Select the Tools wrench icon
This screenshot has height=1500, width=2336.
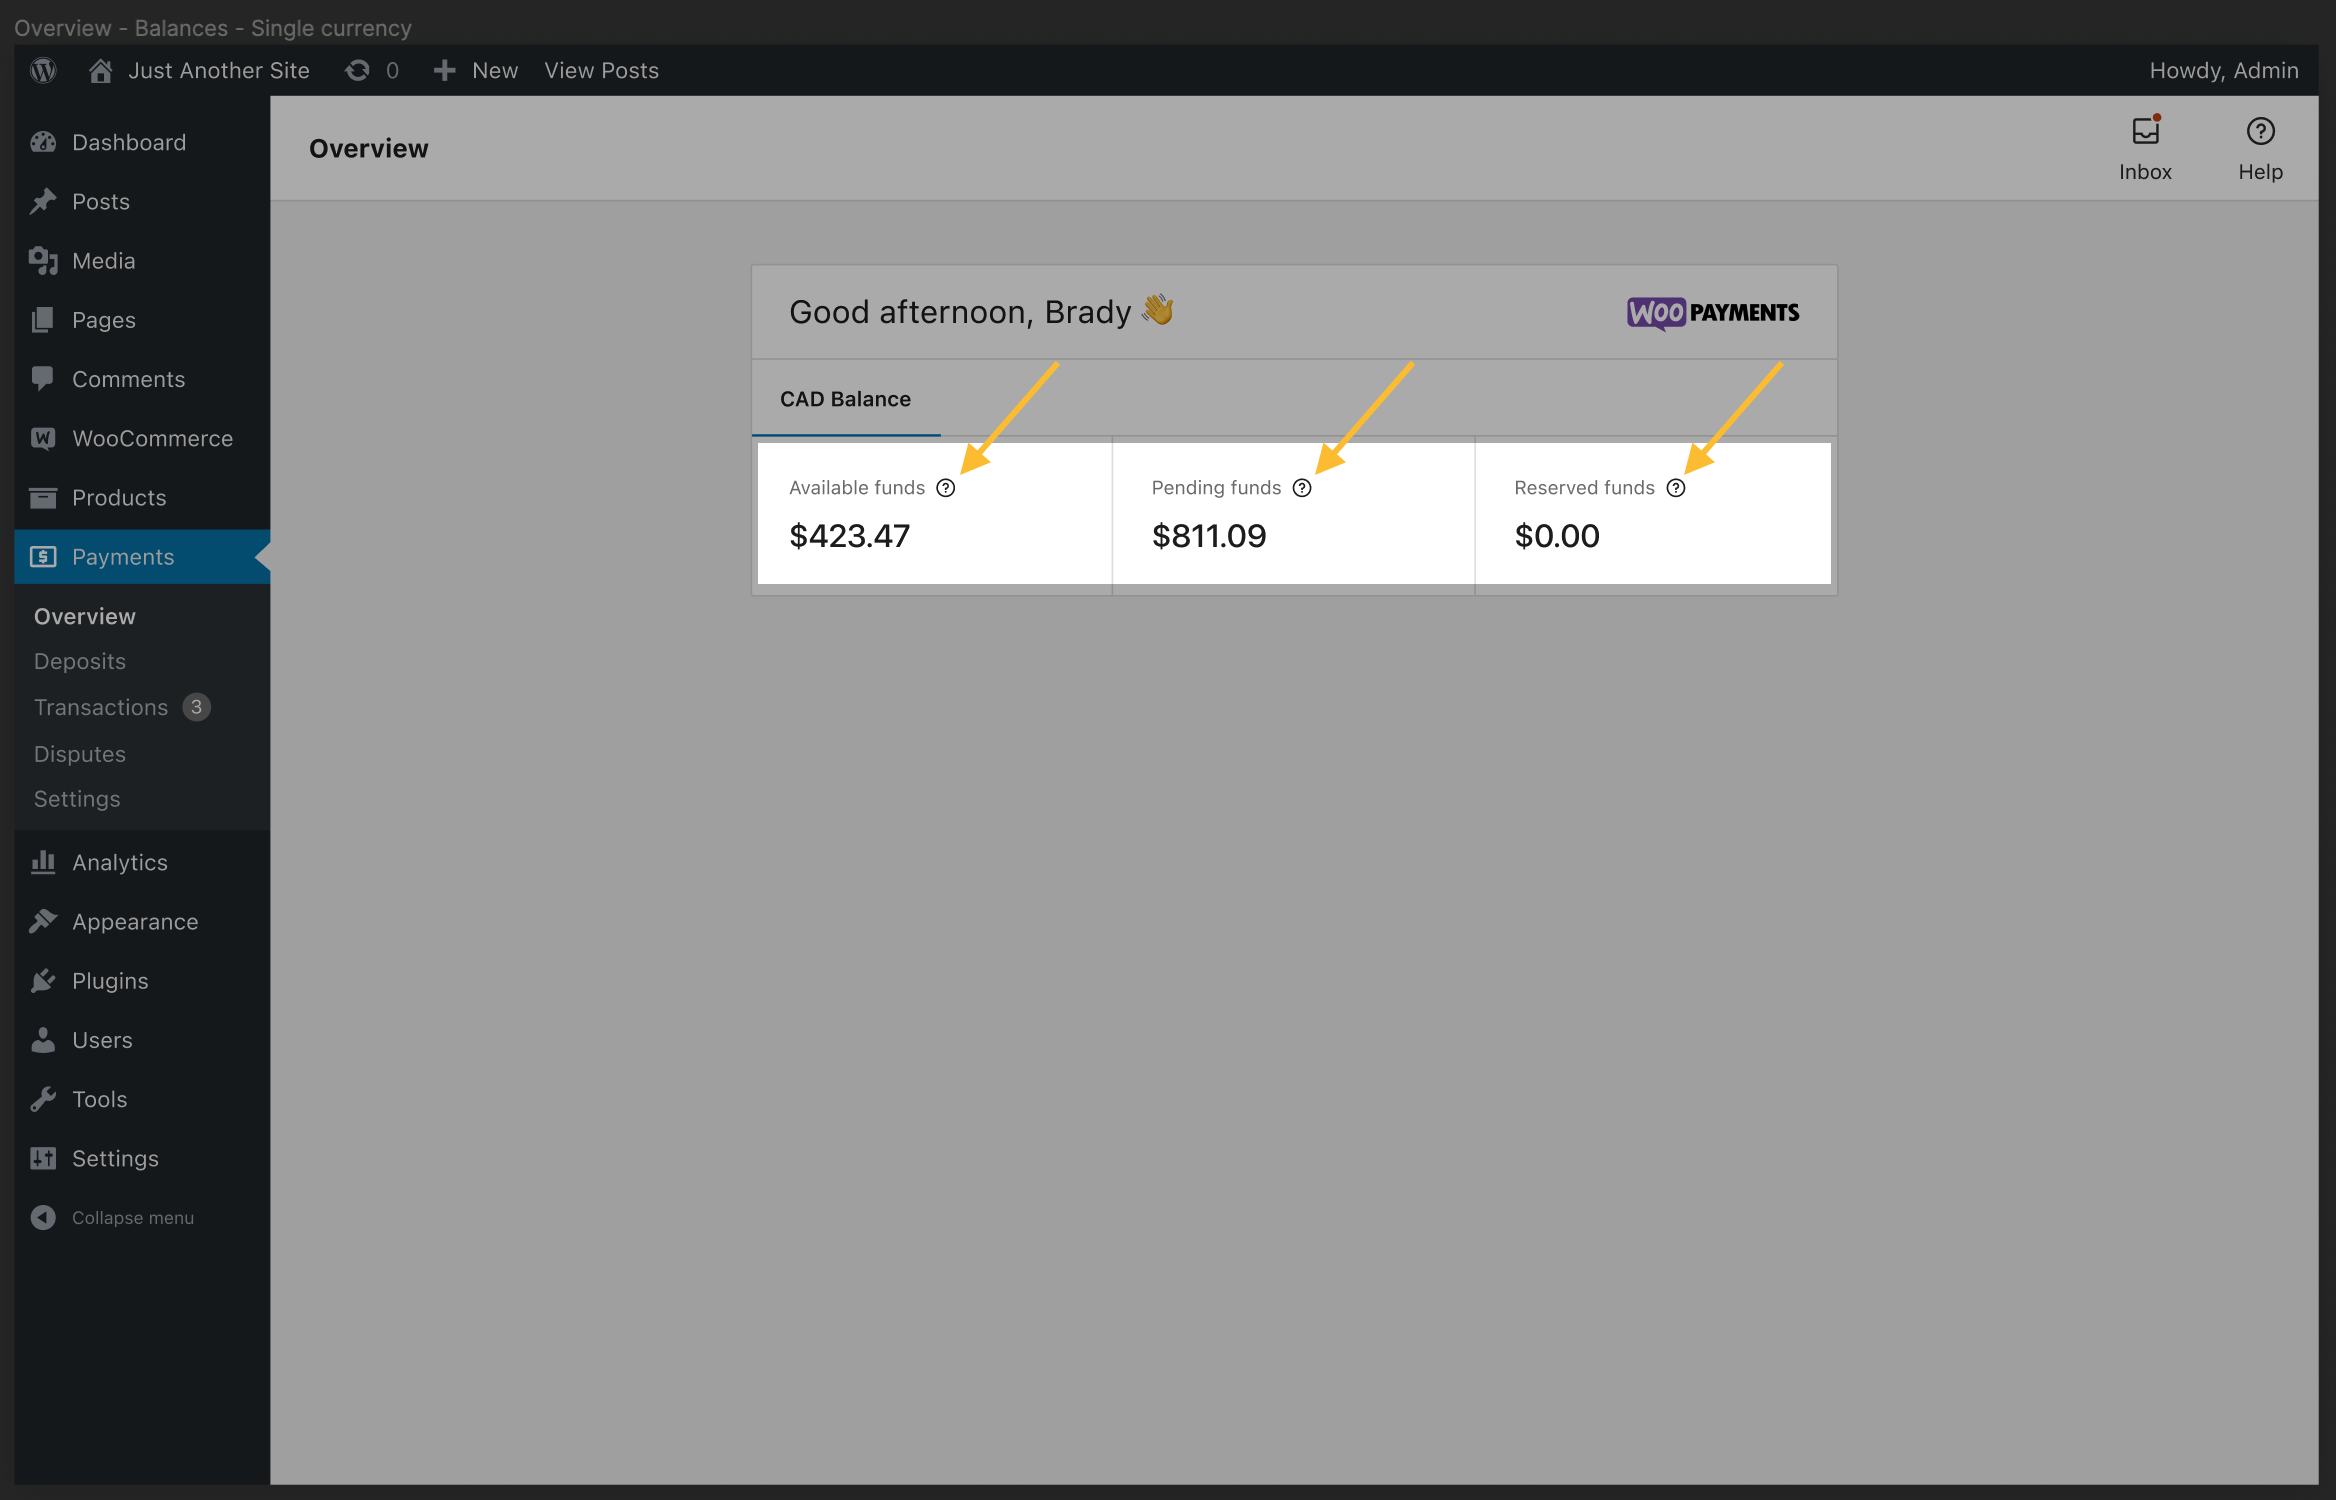(x=44, y=1098)
